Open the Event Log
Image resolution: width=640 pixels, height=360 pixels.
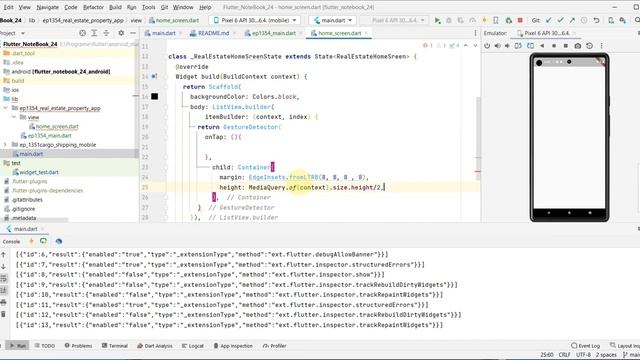click(x=586, y=346)
